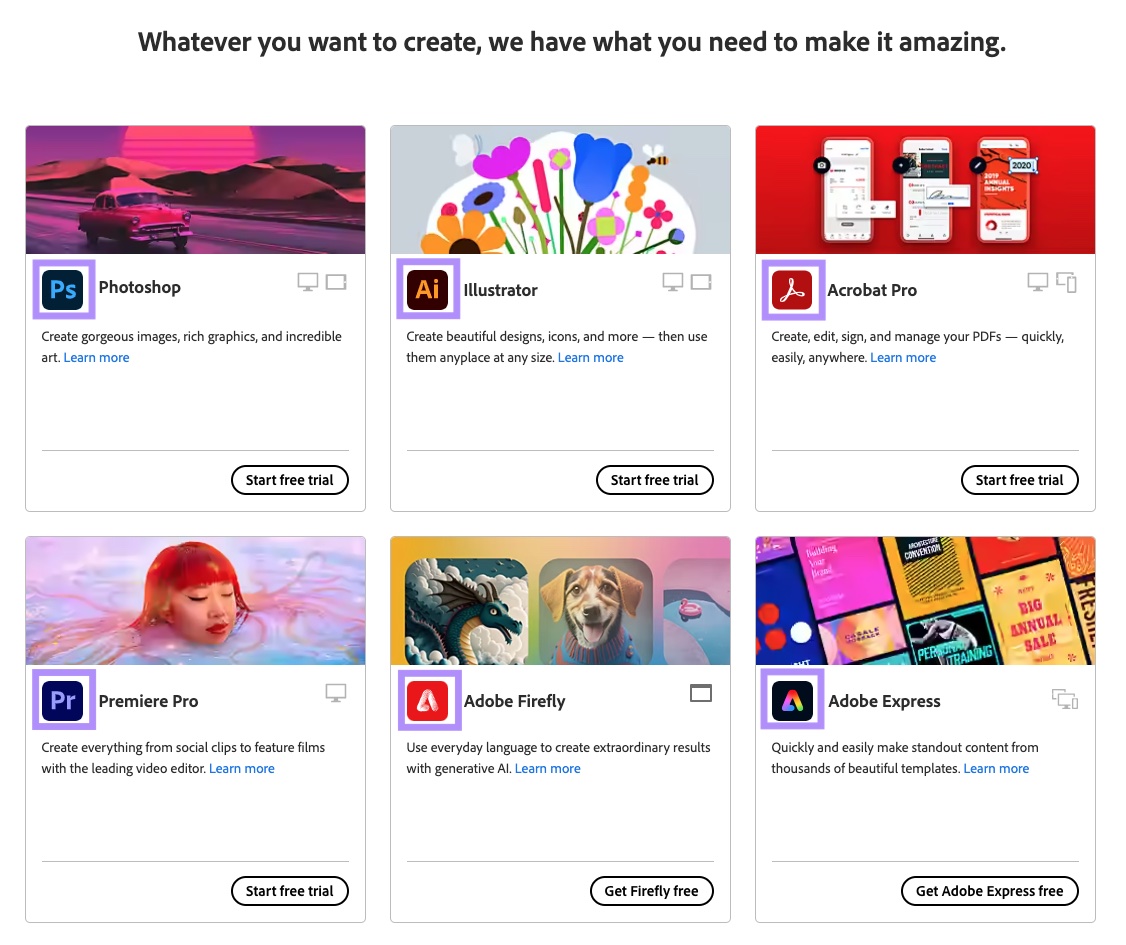Click the Photoshop card banner image
Viewport: 1126px width, 945px height.
(195, 189)
